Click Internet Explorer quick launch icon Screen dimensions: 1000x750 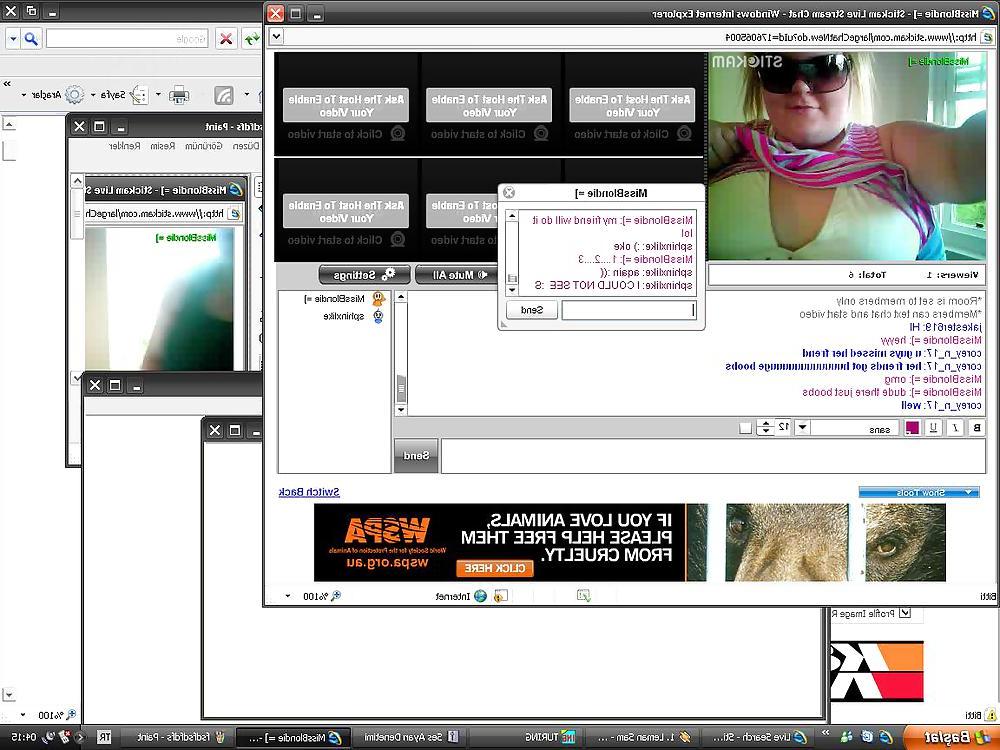pos(886,737)
